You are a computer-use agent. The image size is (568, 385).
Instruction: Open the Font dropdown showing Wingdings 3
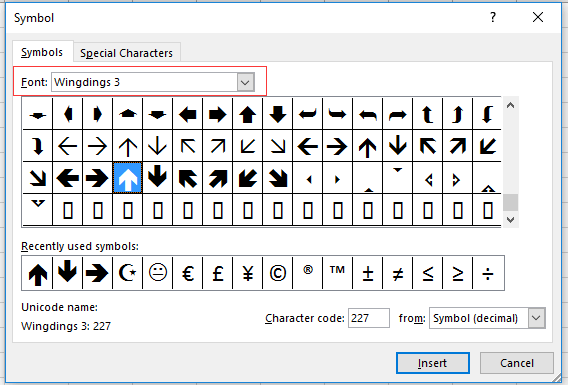coord(245,82)
